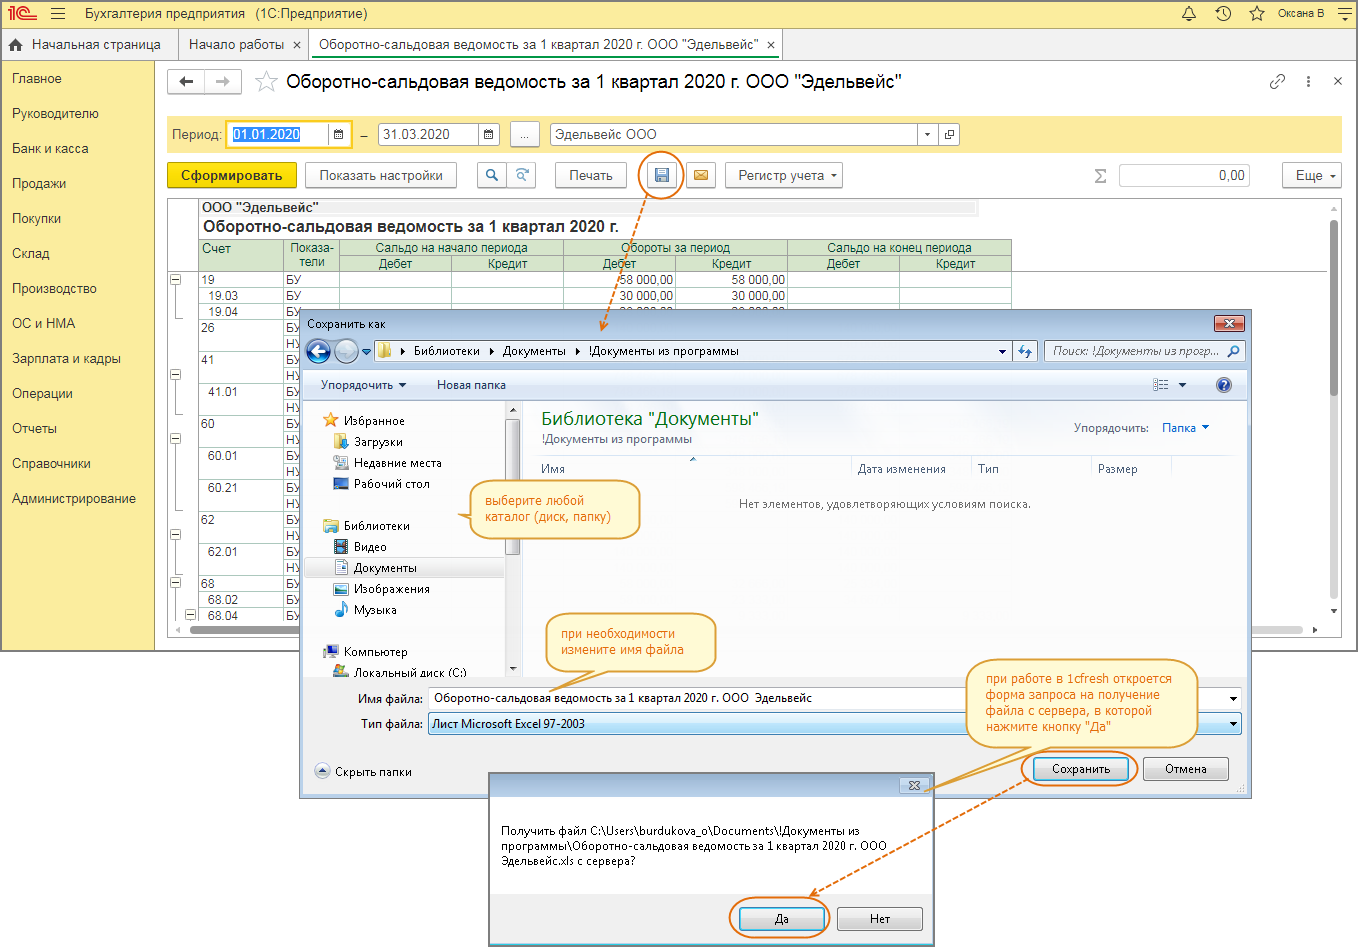Open the three-dot more actions menu
Image resolution: width=1358 pixels, height=949 pixels.
(x=1308, y=82)
